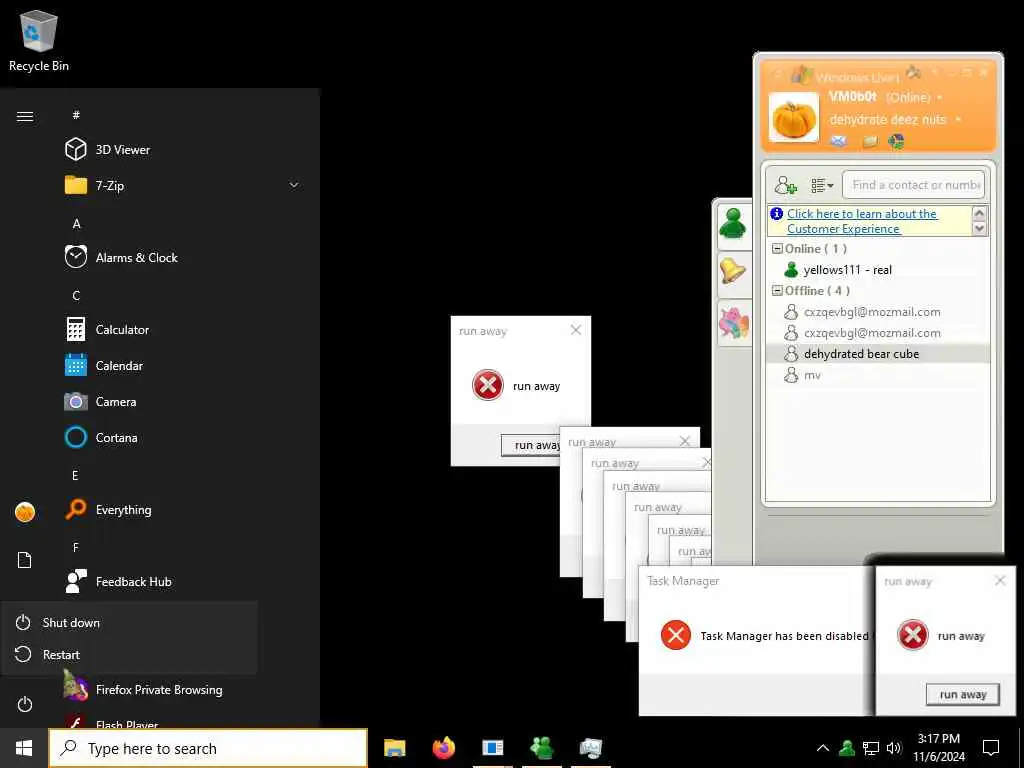This screenshot has height=768, width=1024.
Task: Click the letter F section header
Action: coord(76,547)
